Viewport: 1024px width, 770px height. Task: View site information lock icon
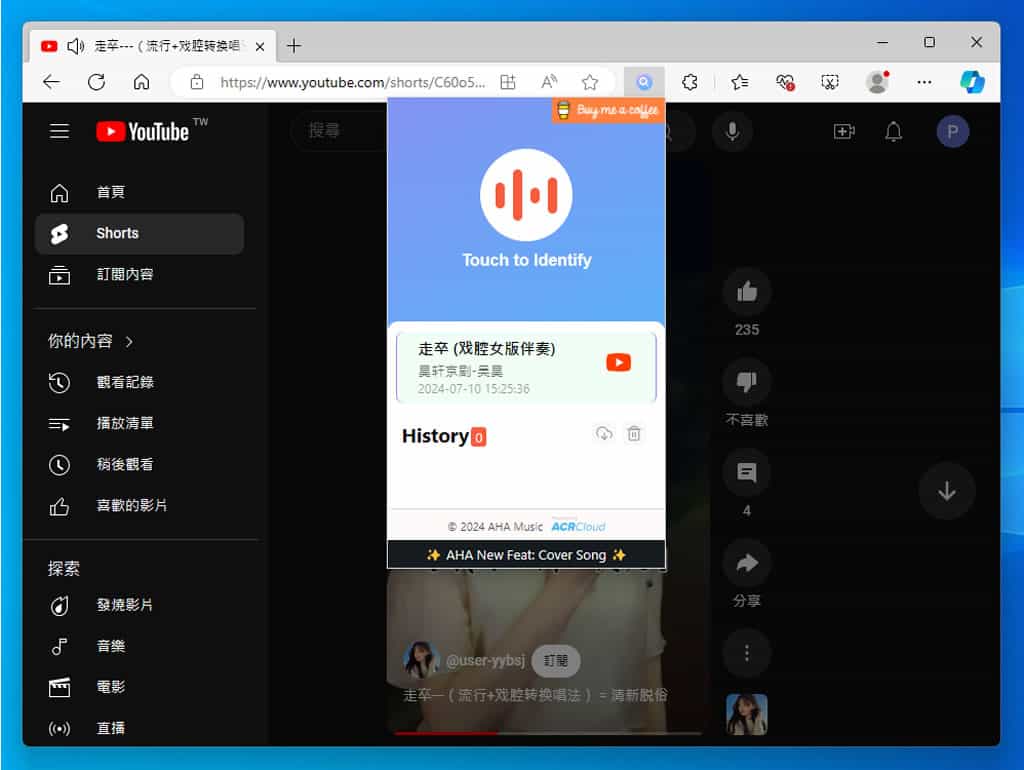pyautogui.click(x=197, y=82)
